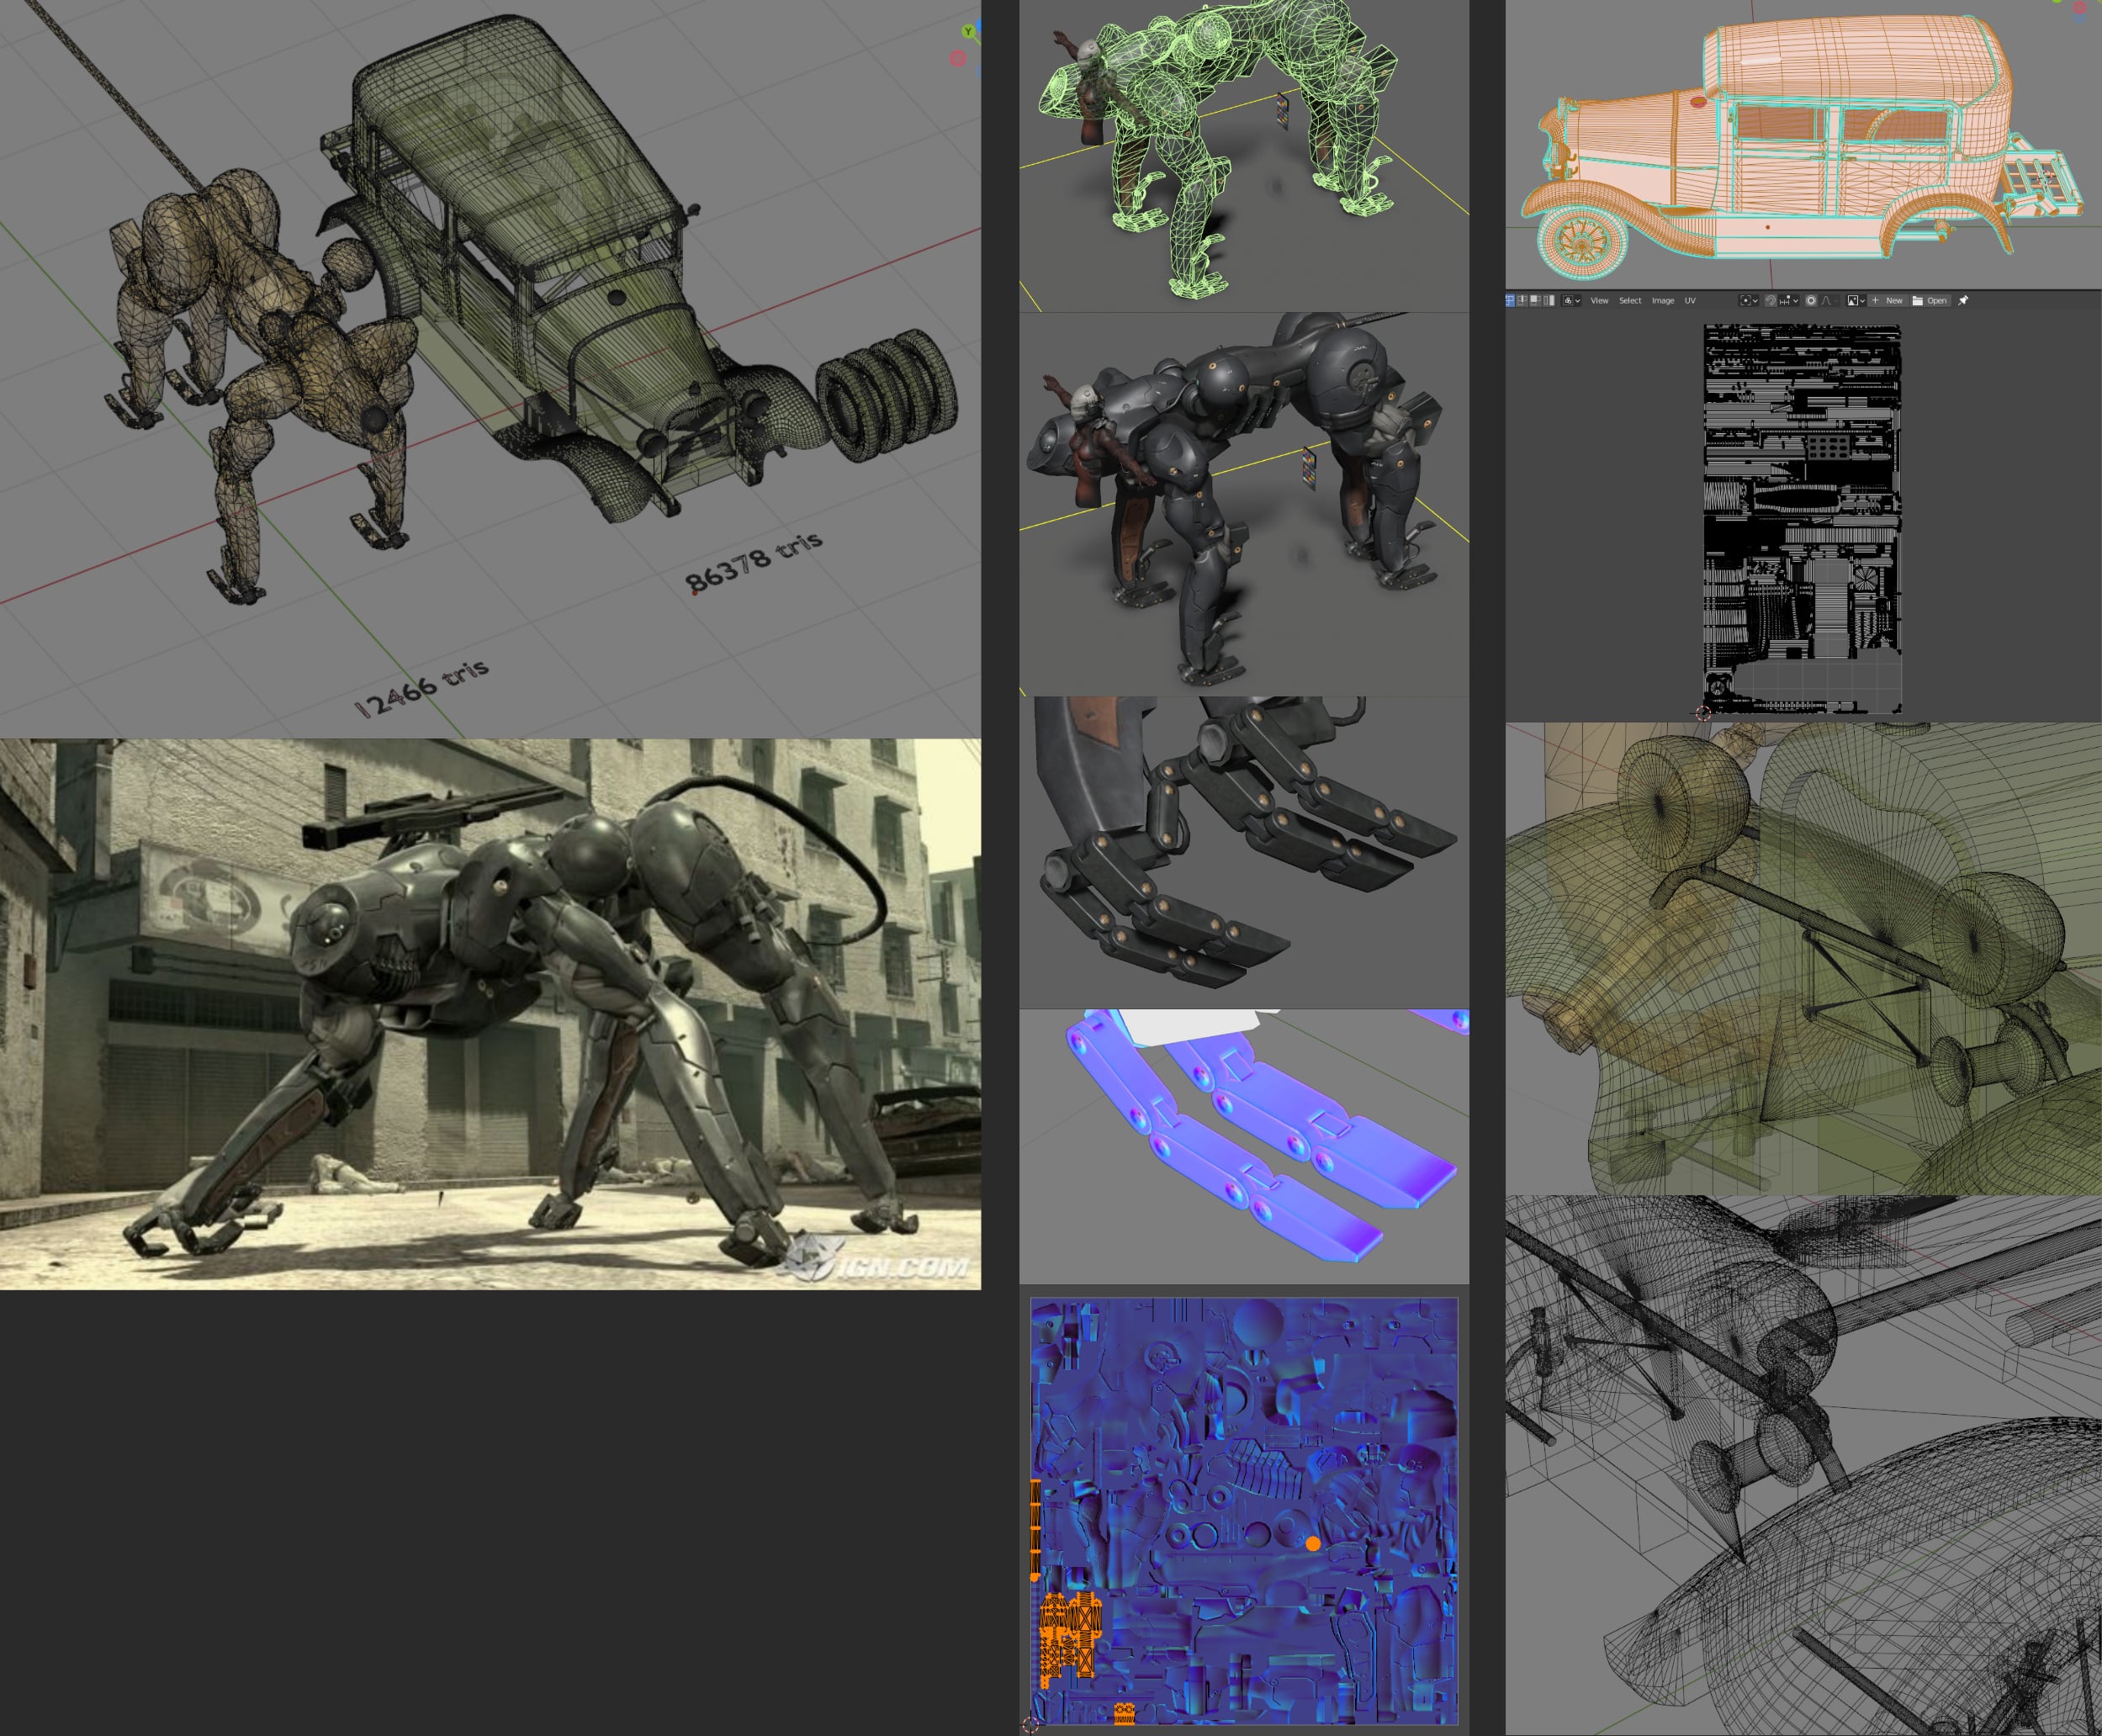Screen dimensions: 2102x1736
Task: Open the UV menu
Action: [x=1690, y=301]
